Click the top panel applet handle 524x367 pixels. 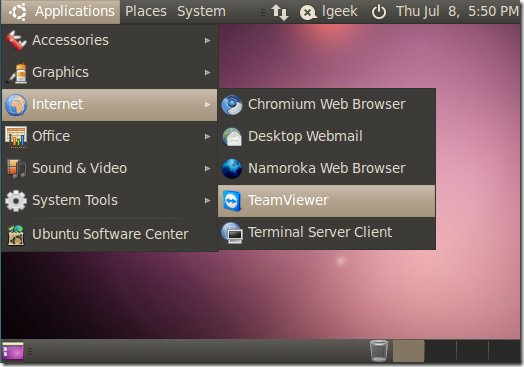pos(263,12)
